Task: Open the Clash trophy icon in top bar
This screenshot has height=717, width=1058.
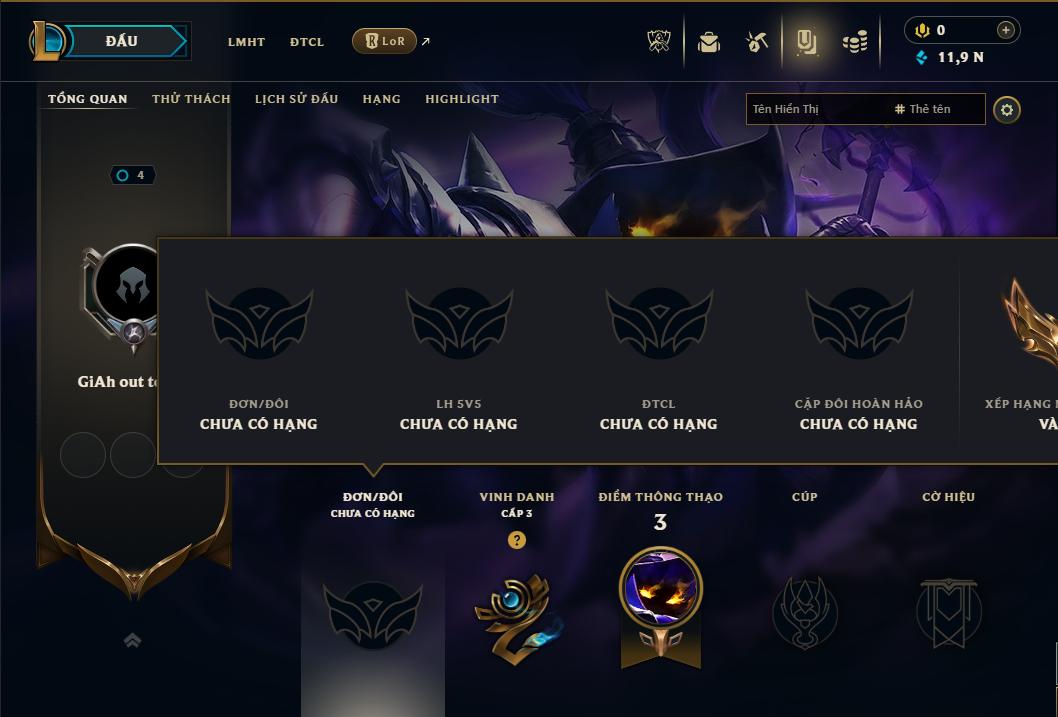Action: pos(659,41)
